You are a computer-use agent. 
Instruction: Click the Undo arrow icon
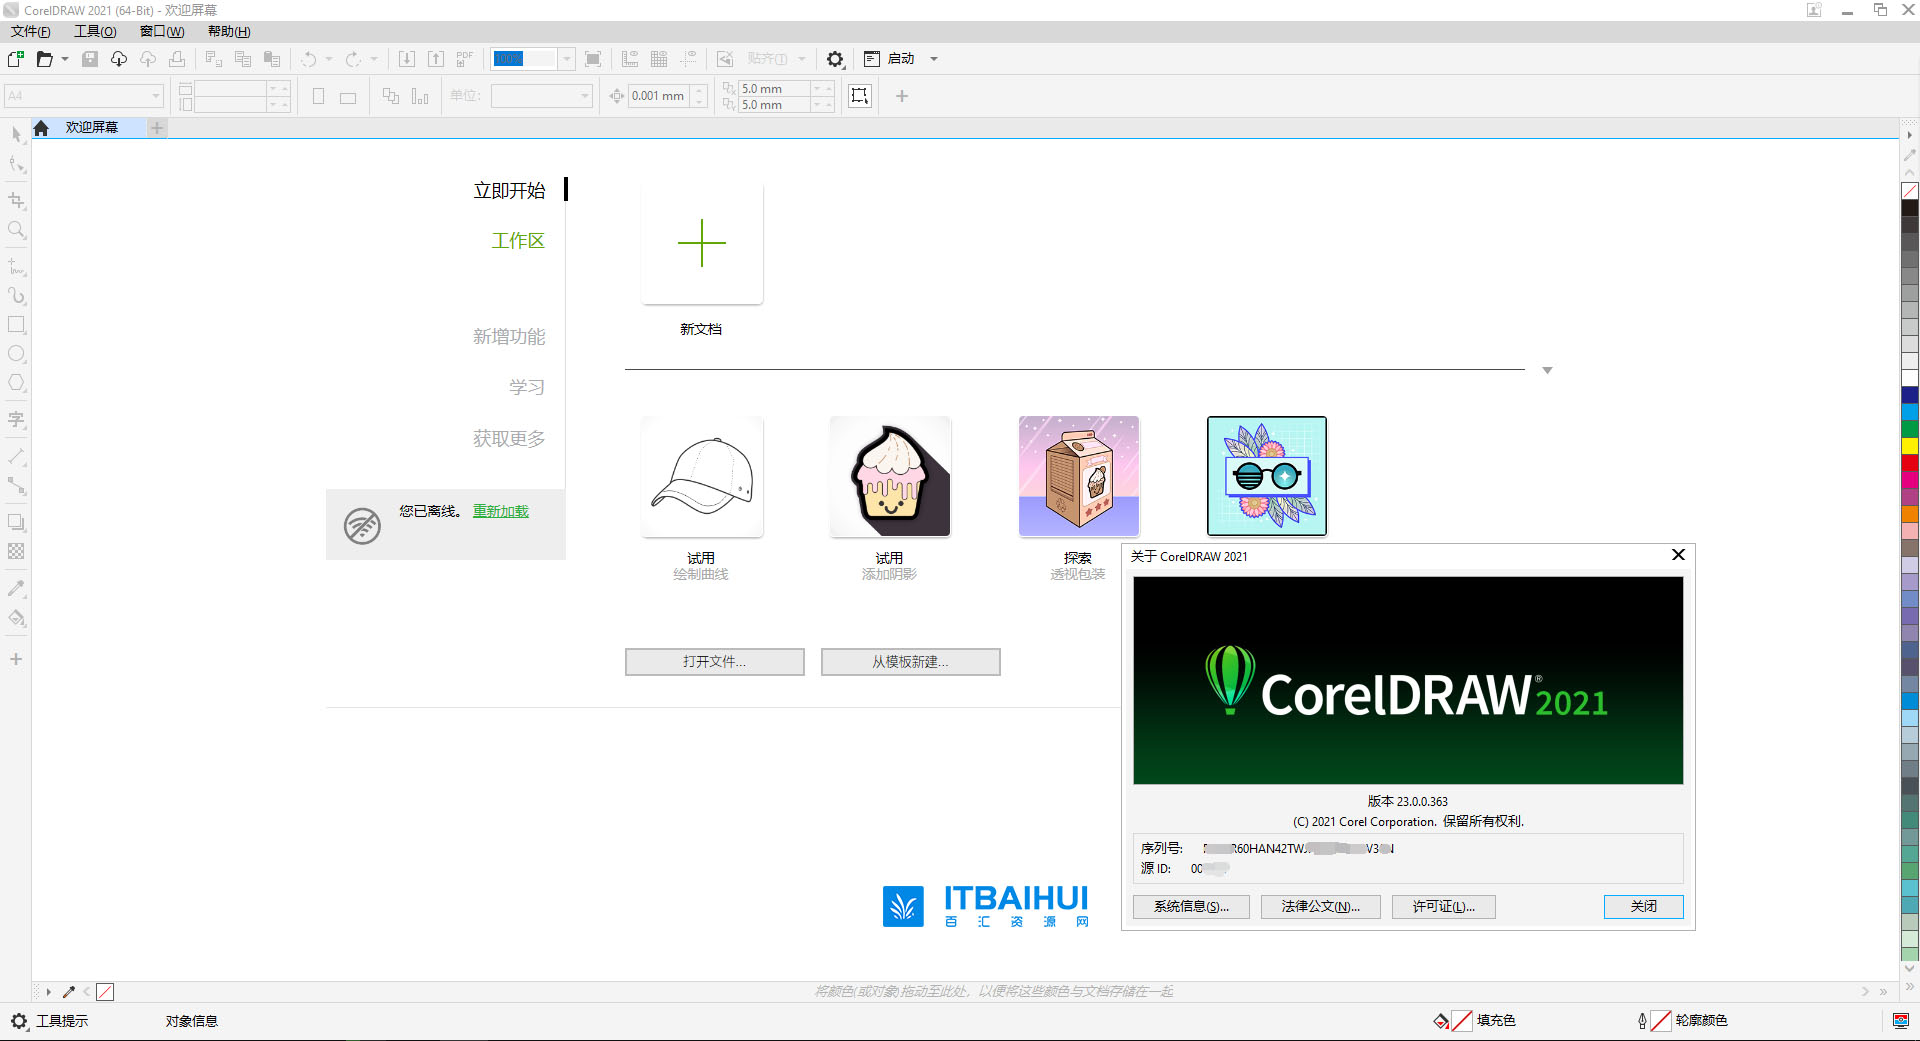(309, 59)
